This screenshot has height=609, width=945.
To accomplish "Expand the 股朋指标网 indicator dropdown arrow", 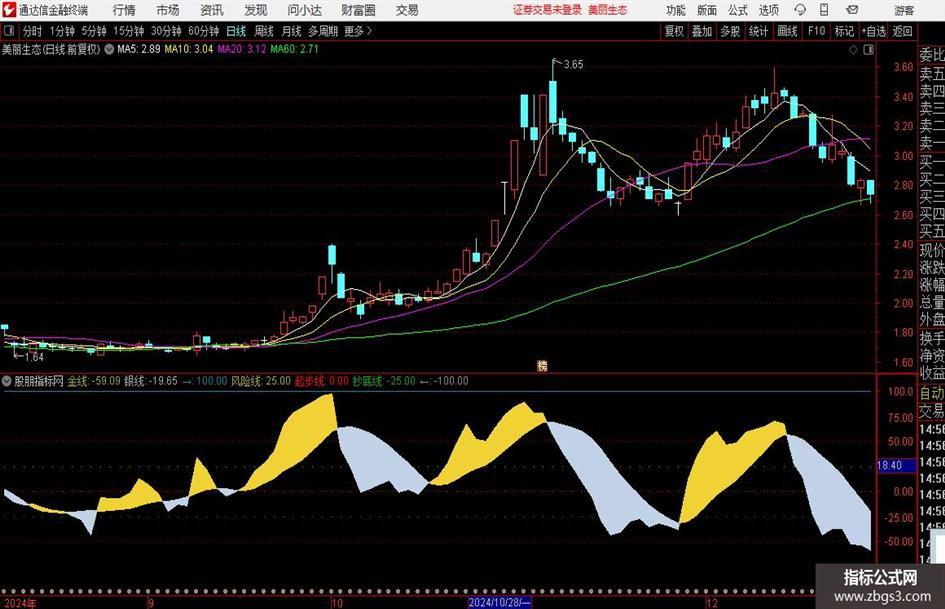I will click(x=7, y=381).
